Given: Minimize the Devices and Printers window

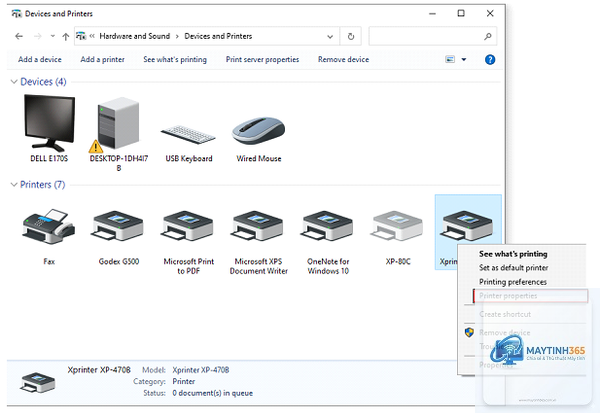Looking at the screenshot, I should [432, 14].
